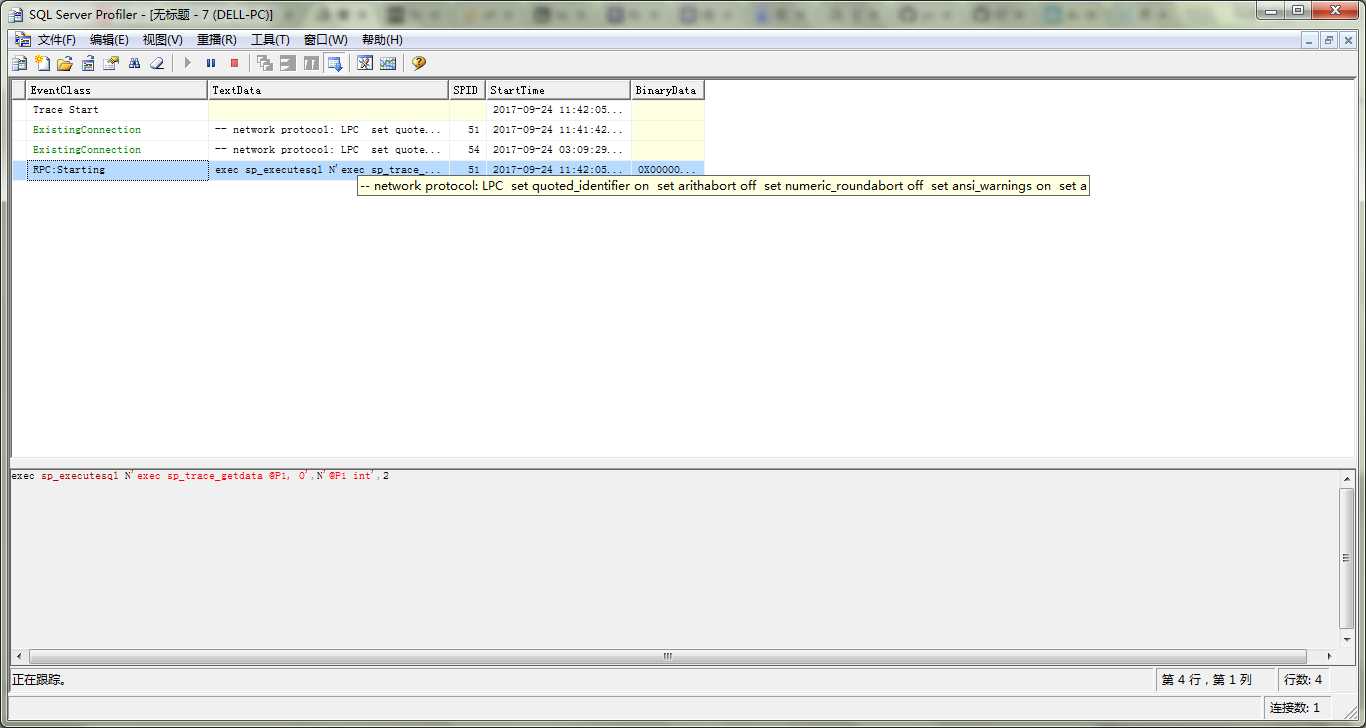Viewport: 1366px width, 728px height.
Task: Click the BinaryData column header
Action: pyautogui.click(x=667, y=90)
